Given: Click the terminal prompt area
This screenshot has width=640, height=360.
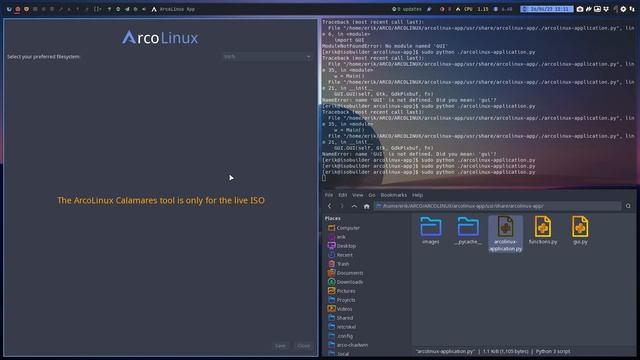Looking at the screenshot, I should [x=324, y=178].
